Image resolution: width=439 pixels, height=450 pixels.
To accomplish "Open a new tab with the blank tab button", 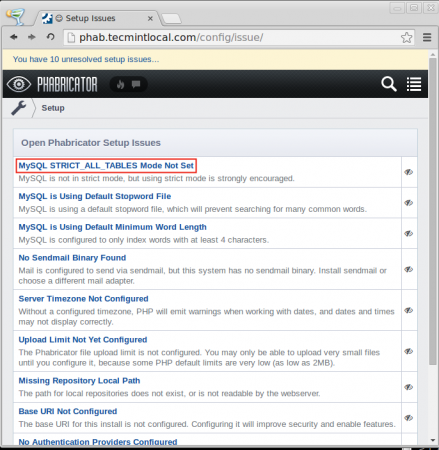I will tap(172, 19).
